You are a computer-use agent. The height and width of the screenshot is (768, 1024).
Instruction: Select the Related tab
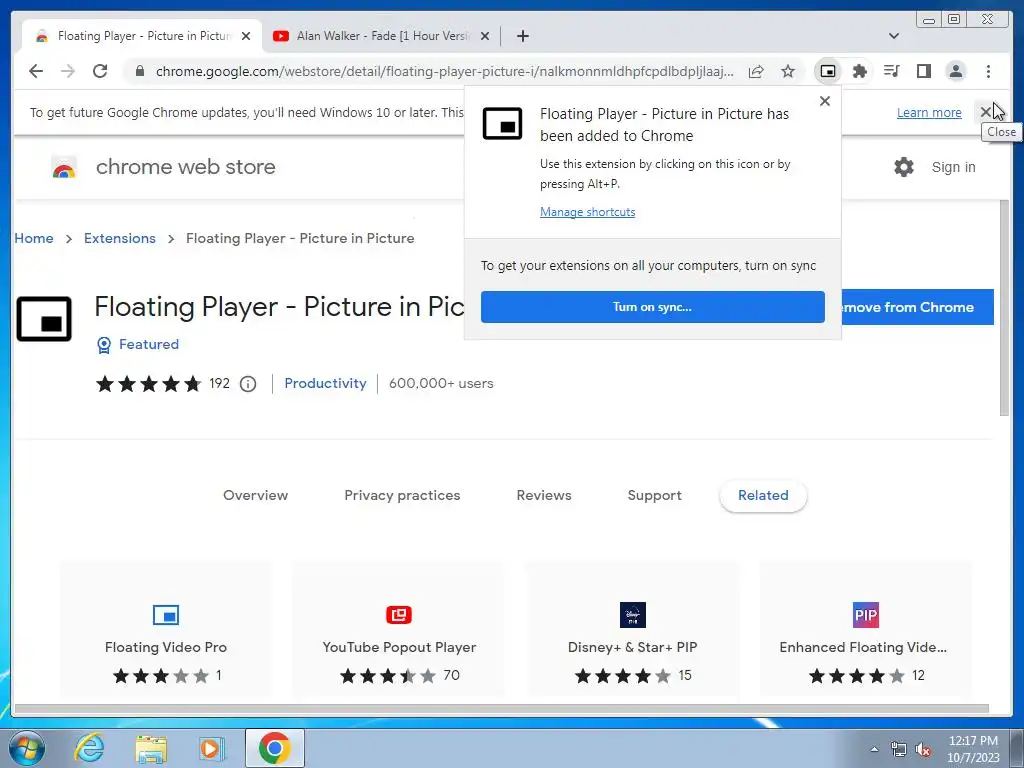tap(763, 495)
